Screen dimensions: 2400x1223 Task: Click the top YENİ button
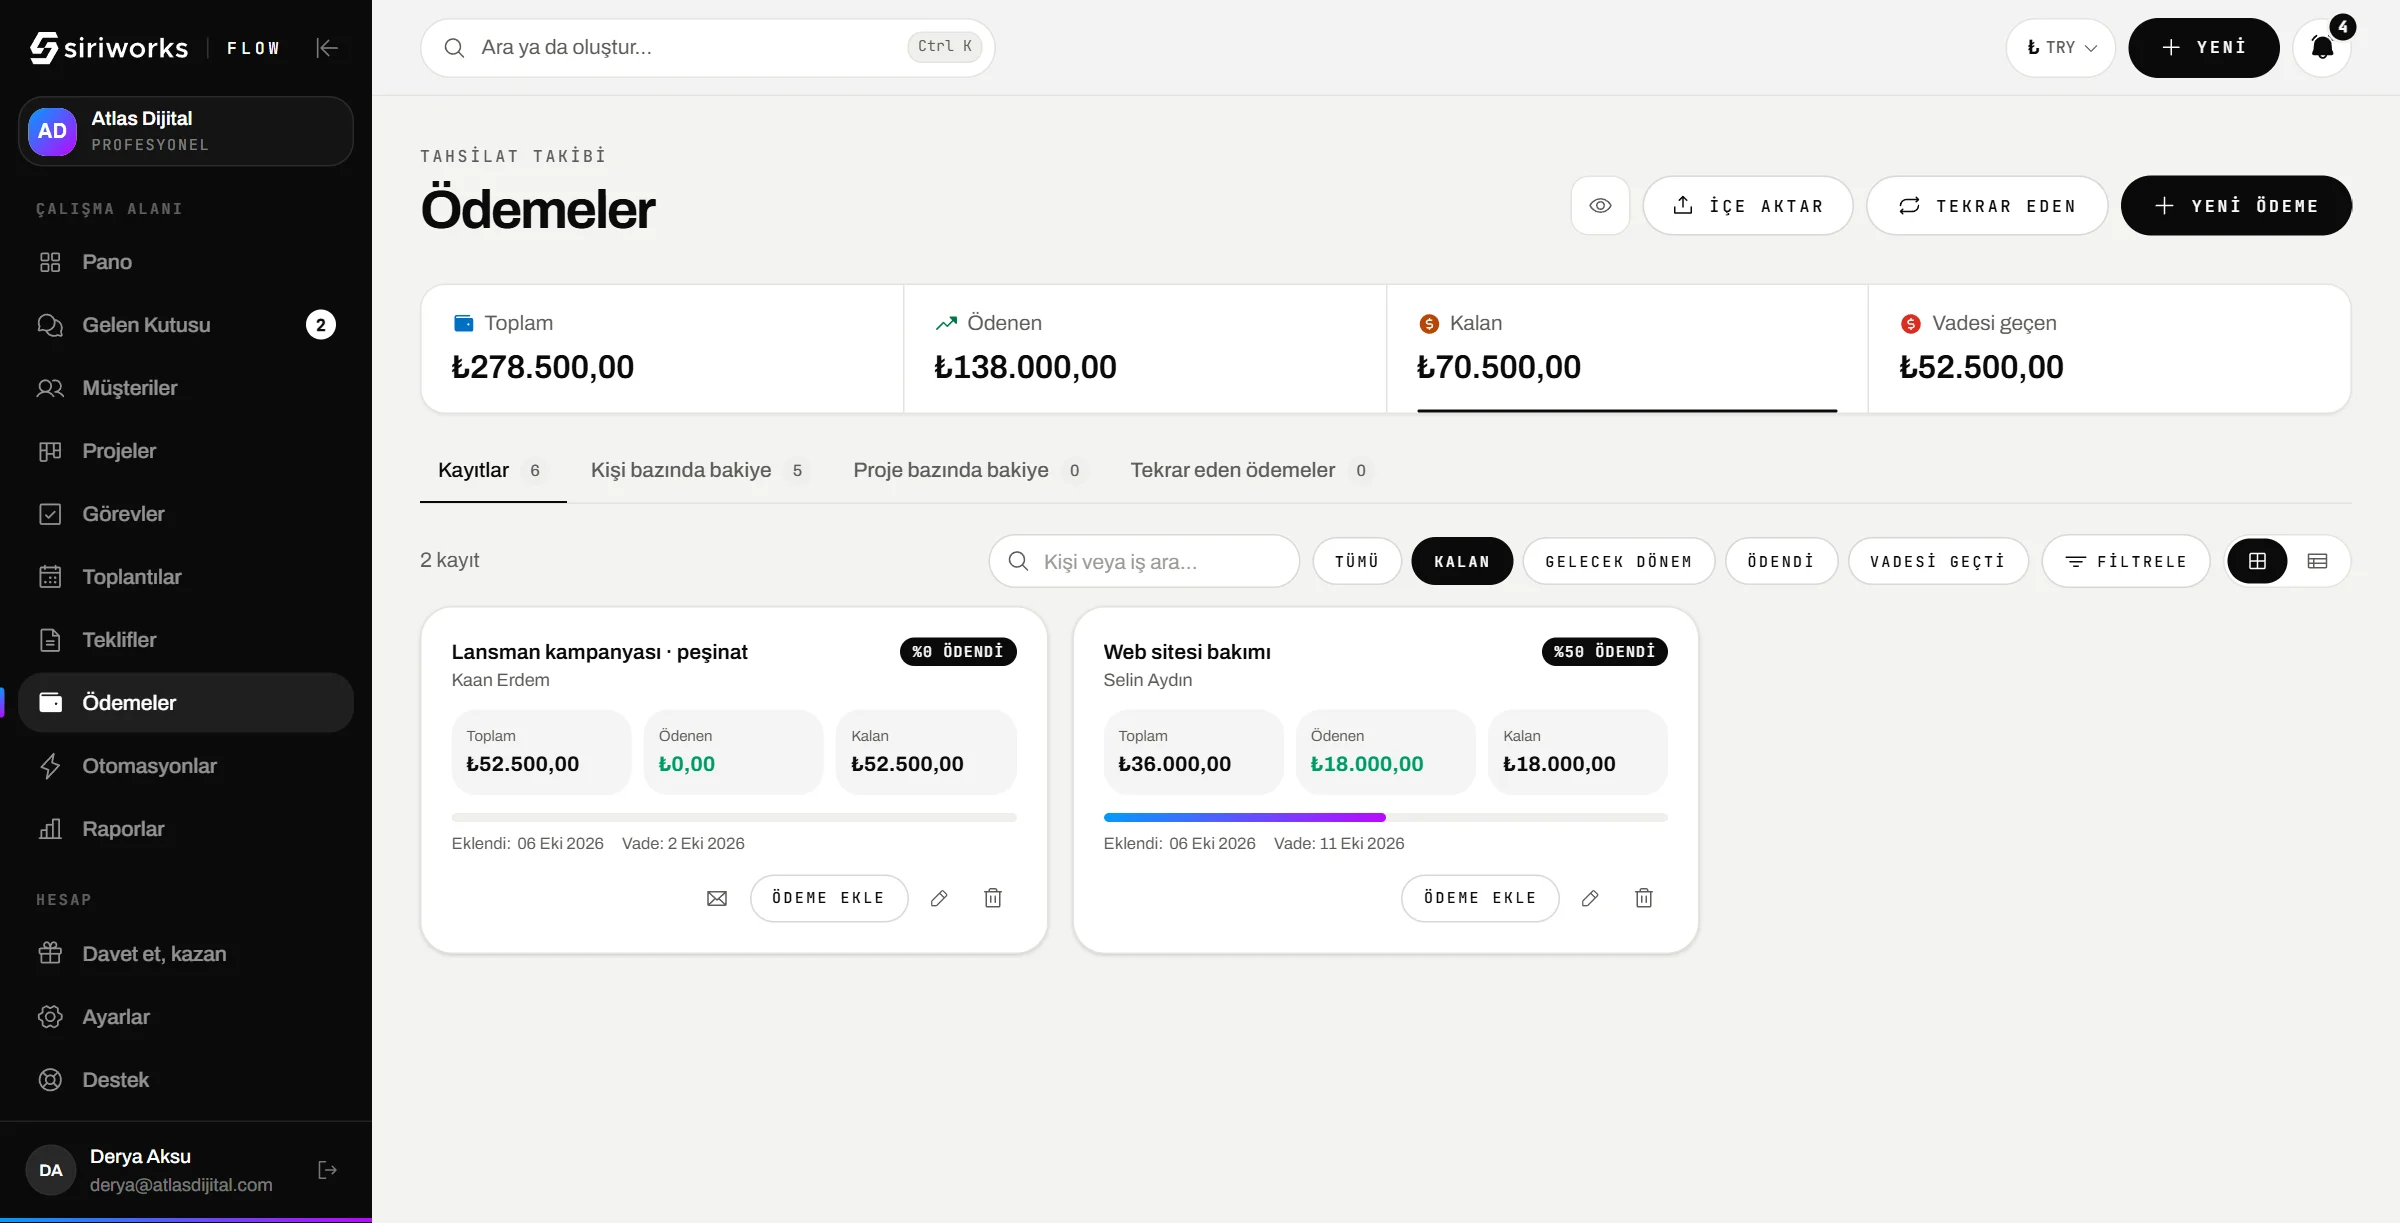[x=2203, y=47]
